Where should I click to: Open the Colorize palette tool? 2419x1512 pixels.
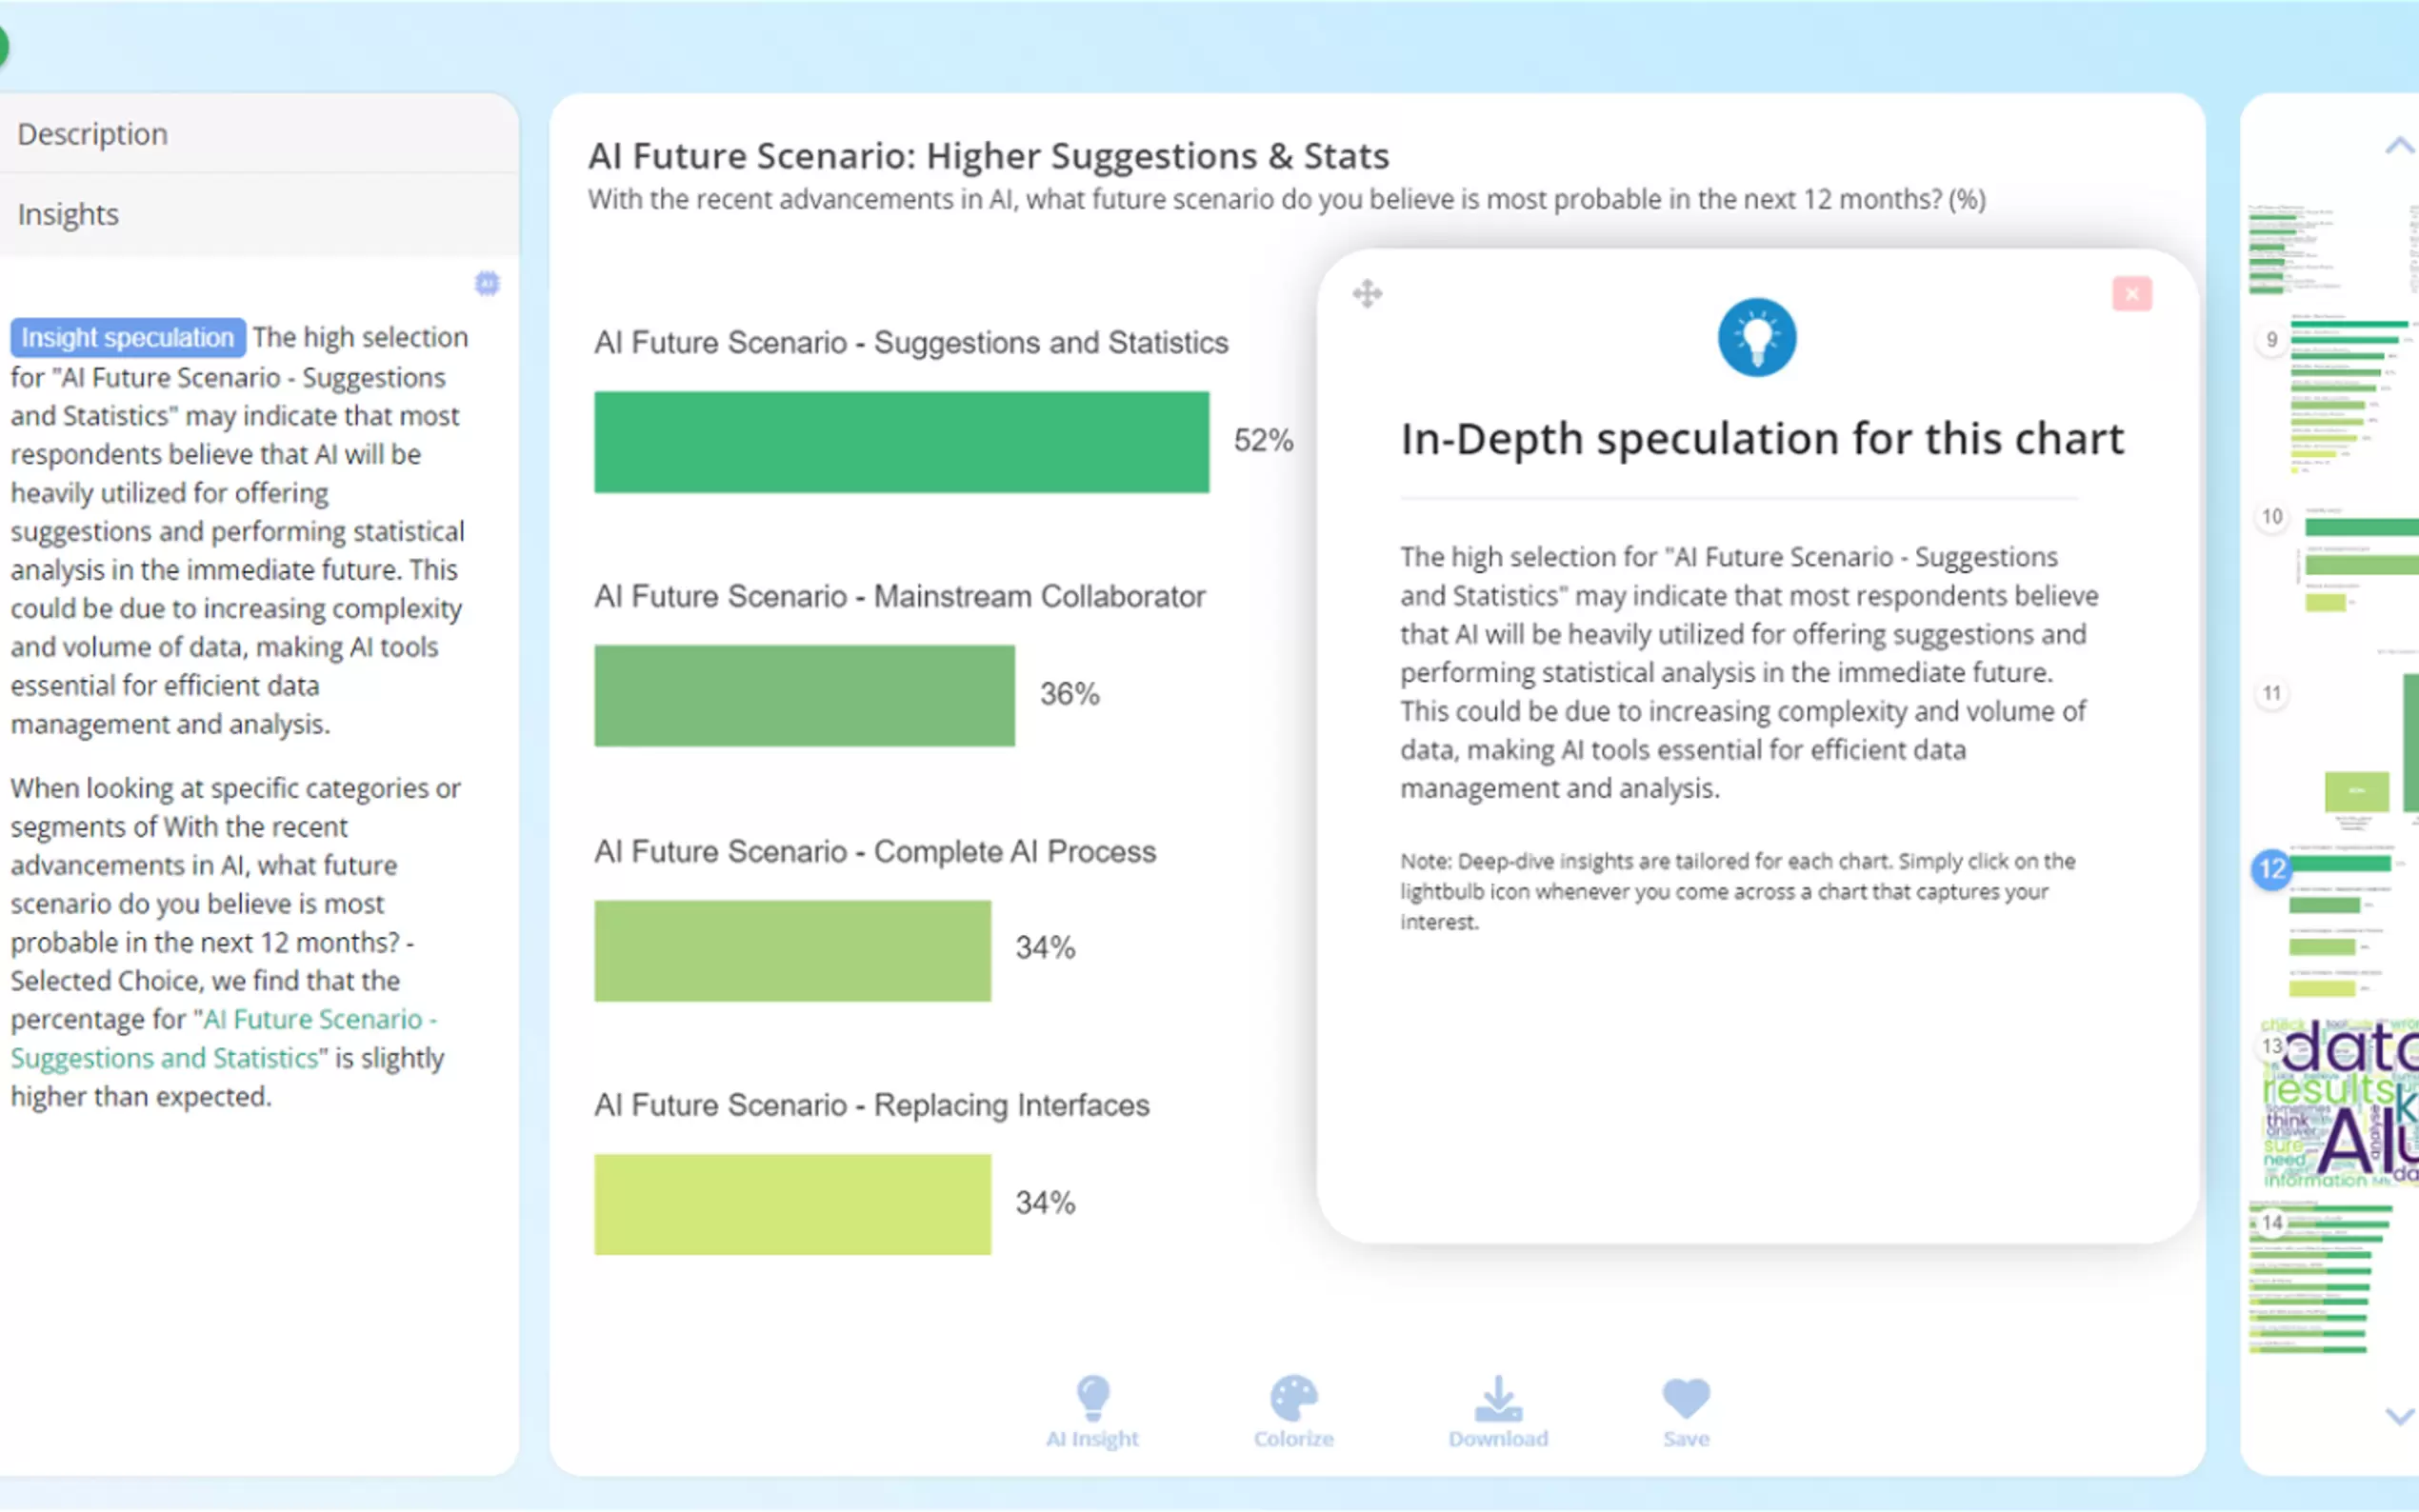pyautogui.click(x=1293, y=1399)
